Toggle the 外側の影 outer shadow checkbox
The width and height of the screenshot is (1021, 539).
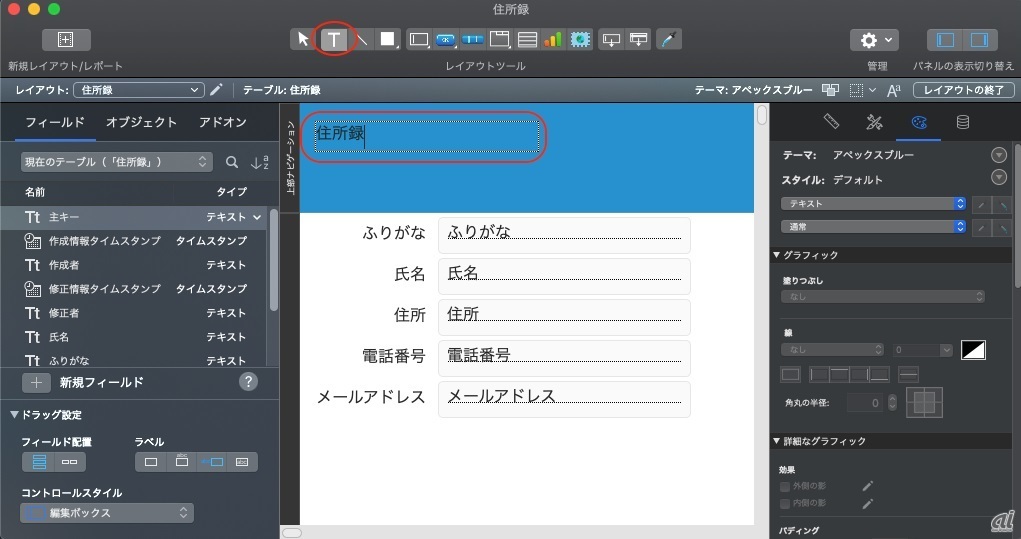coord(785,487)
